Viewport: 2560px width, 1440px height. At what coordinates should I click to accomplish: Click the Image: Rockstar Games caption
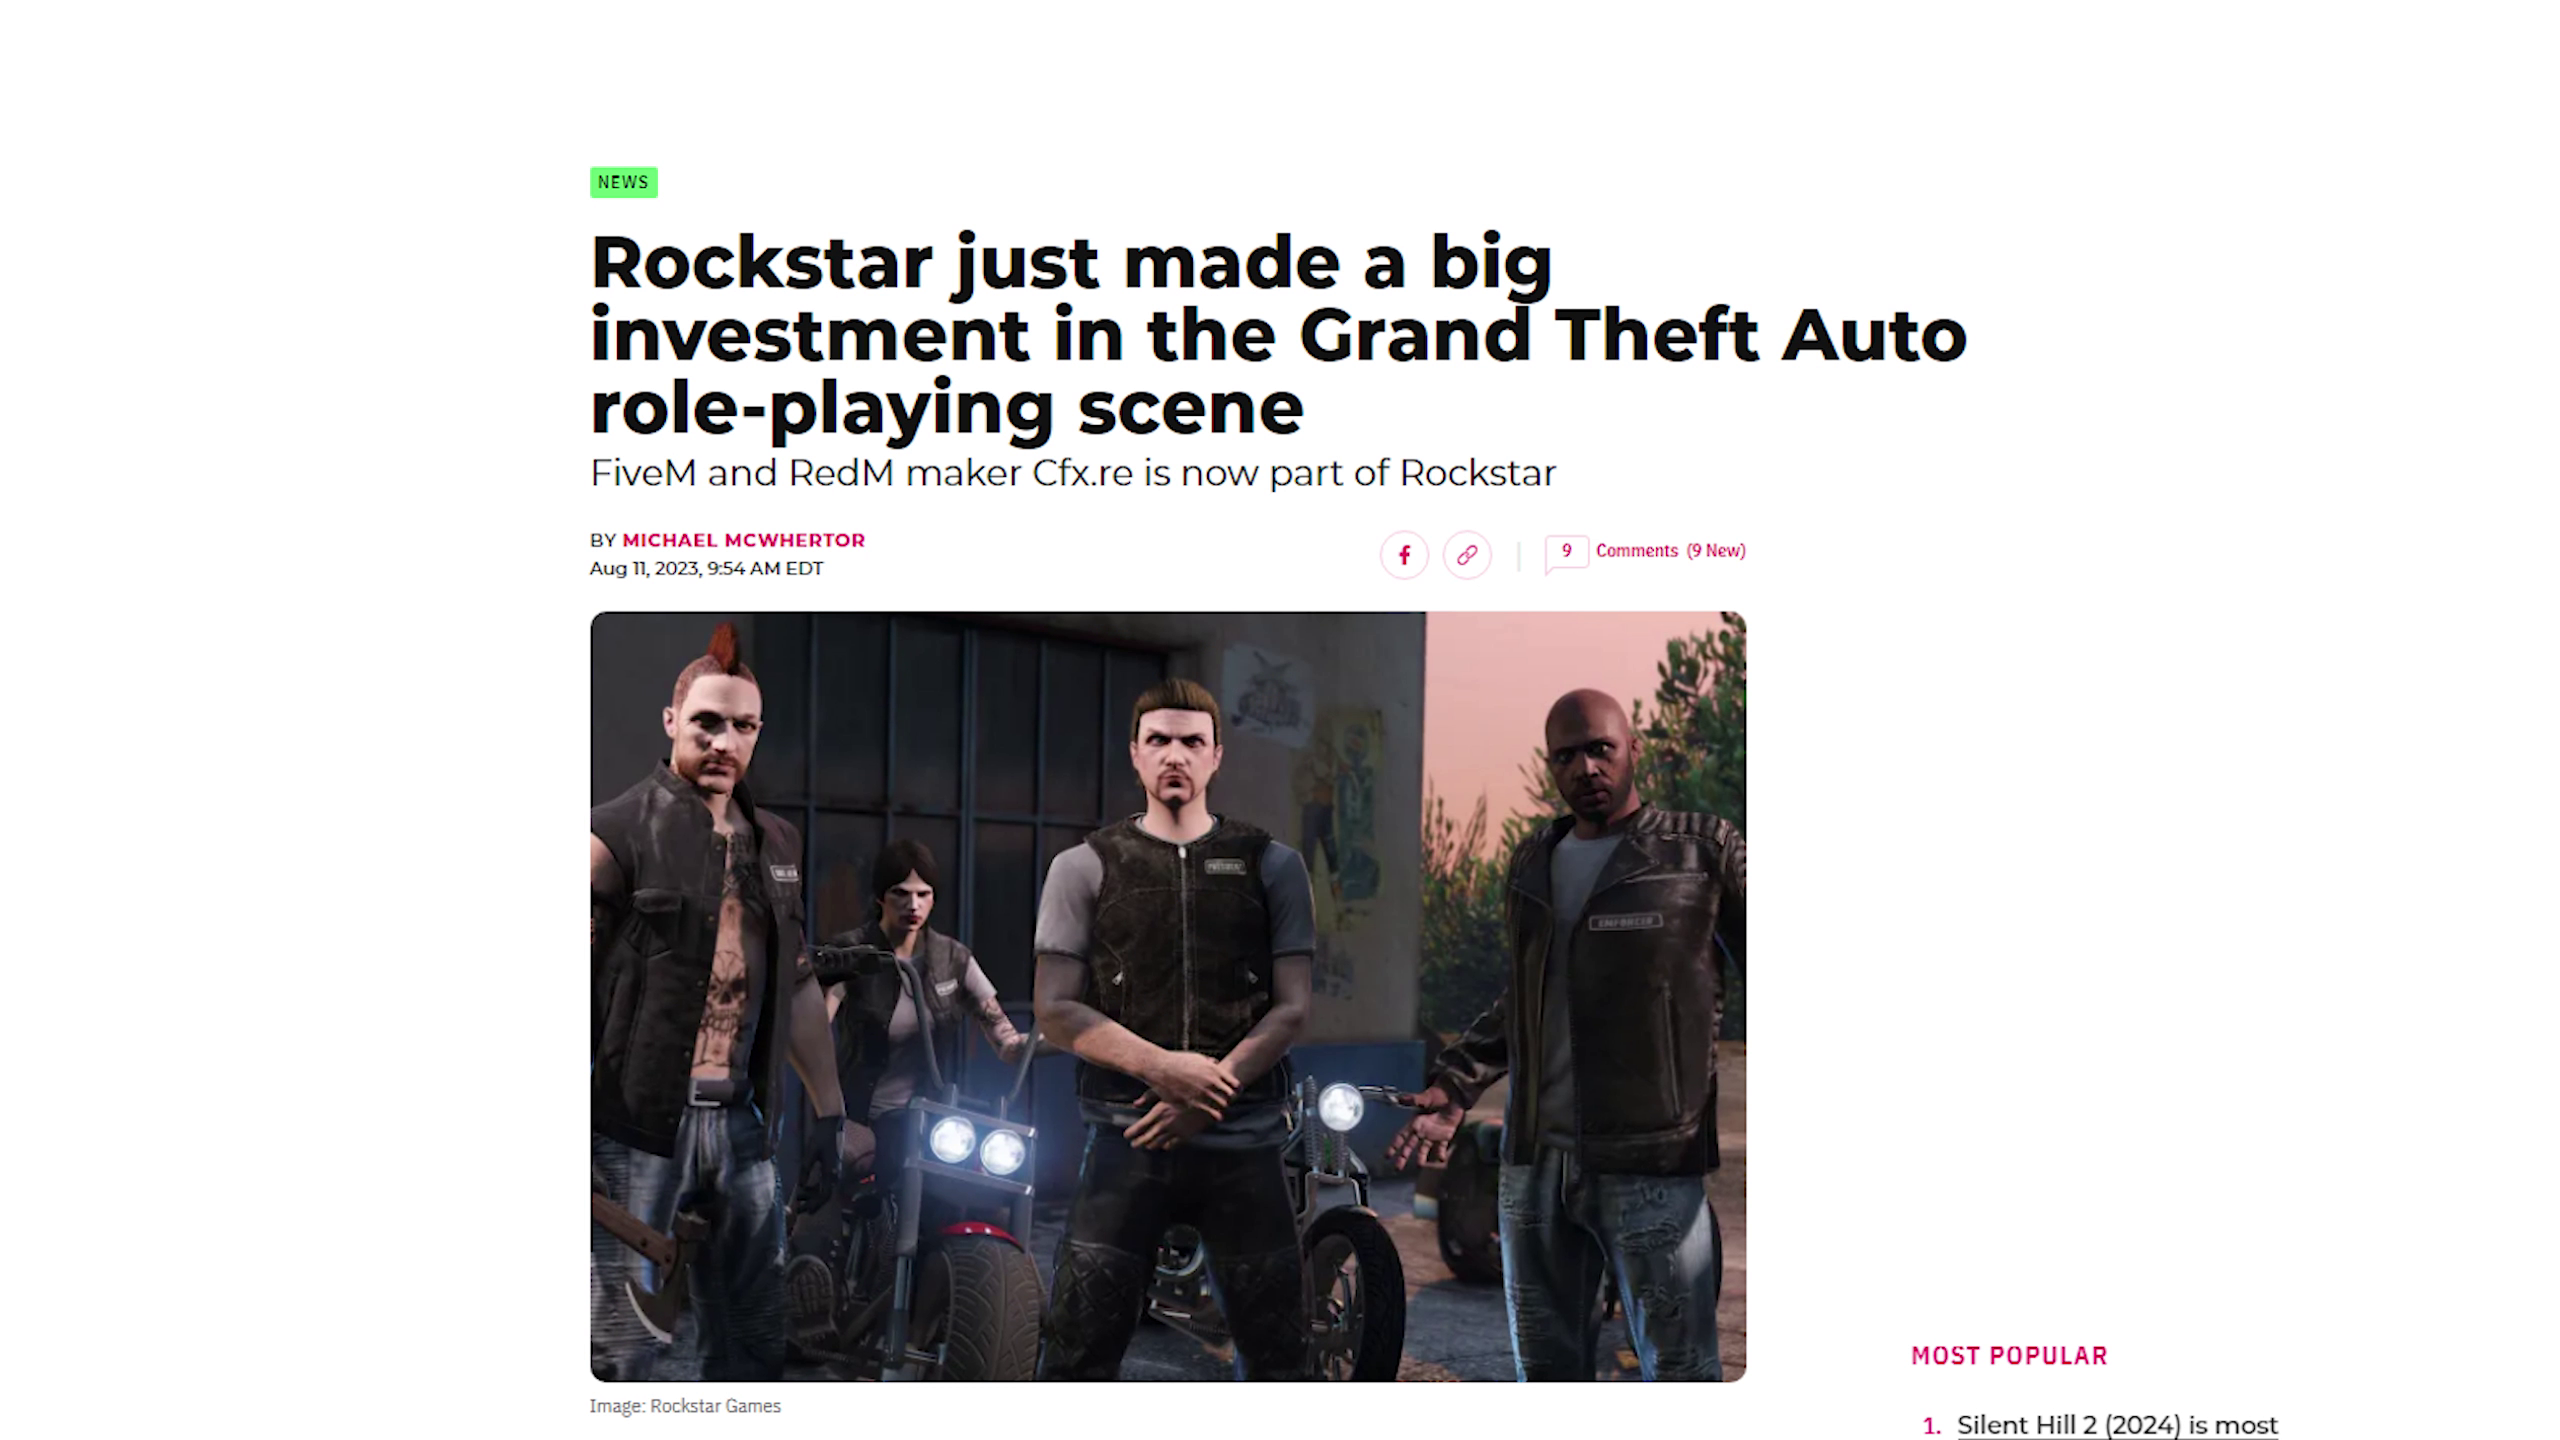click(x=685, y=1406)
